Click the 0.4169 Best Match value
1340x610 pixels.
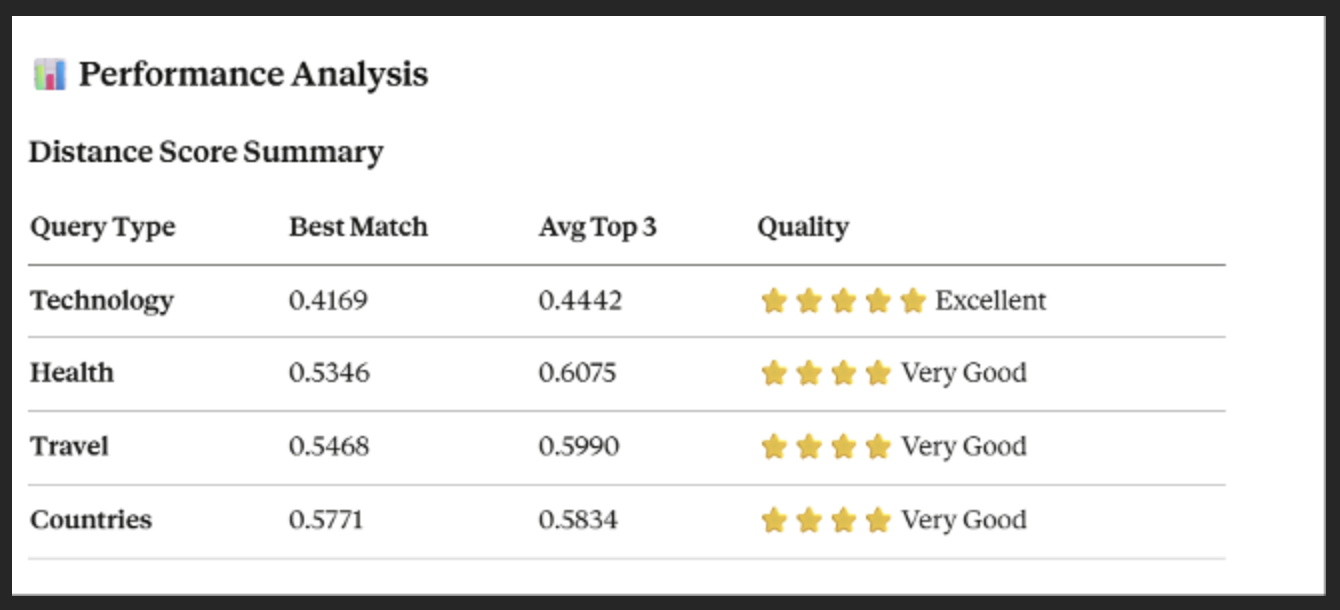tap(328, 301)
